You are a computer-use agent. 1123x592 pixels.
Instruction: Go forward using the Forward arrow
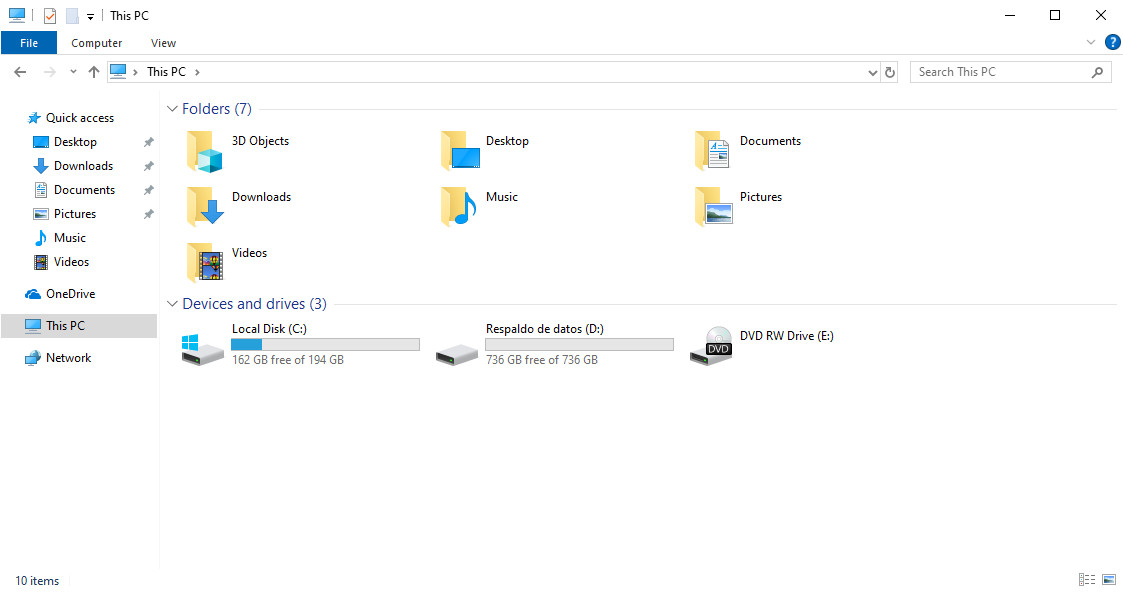point(49,72)
